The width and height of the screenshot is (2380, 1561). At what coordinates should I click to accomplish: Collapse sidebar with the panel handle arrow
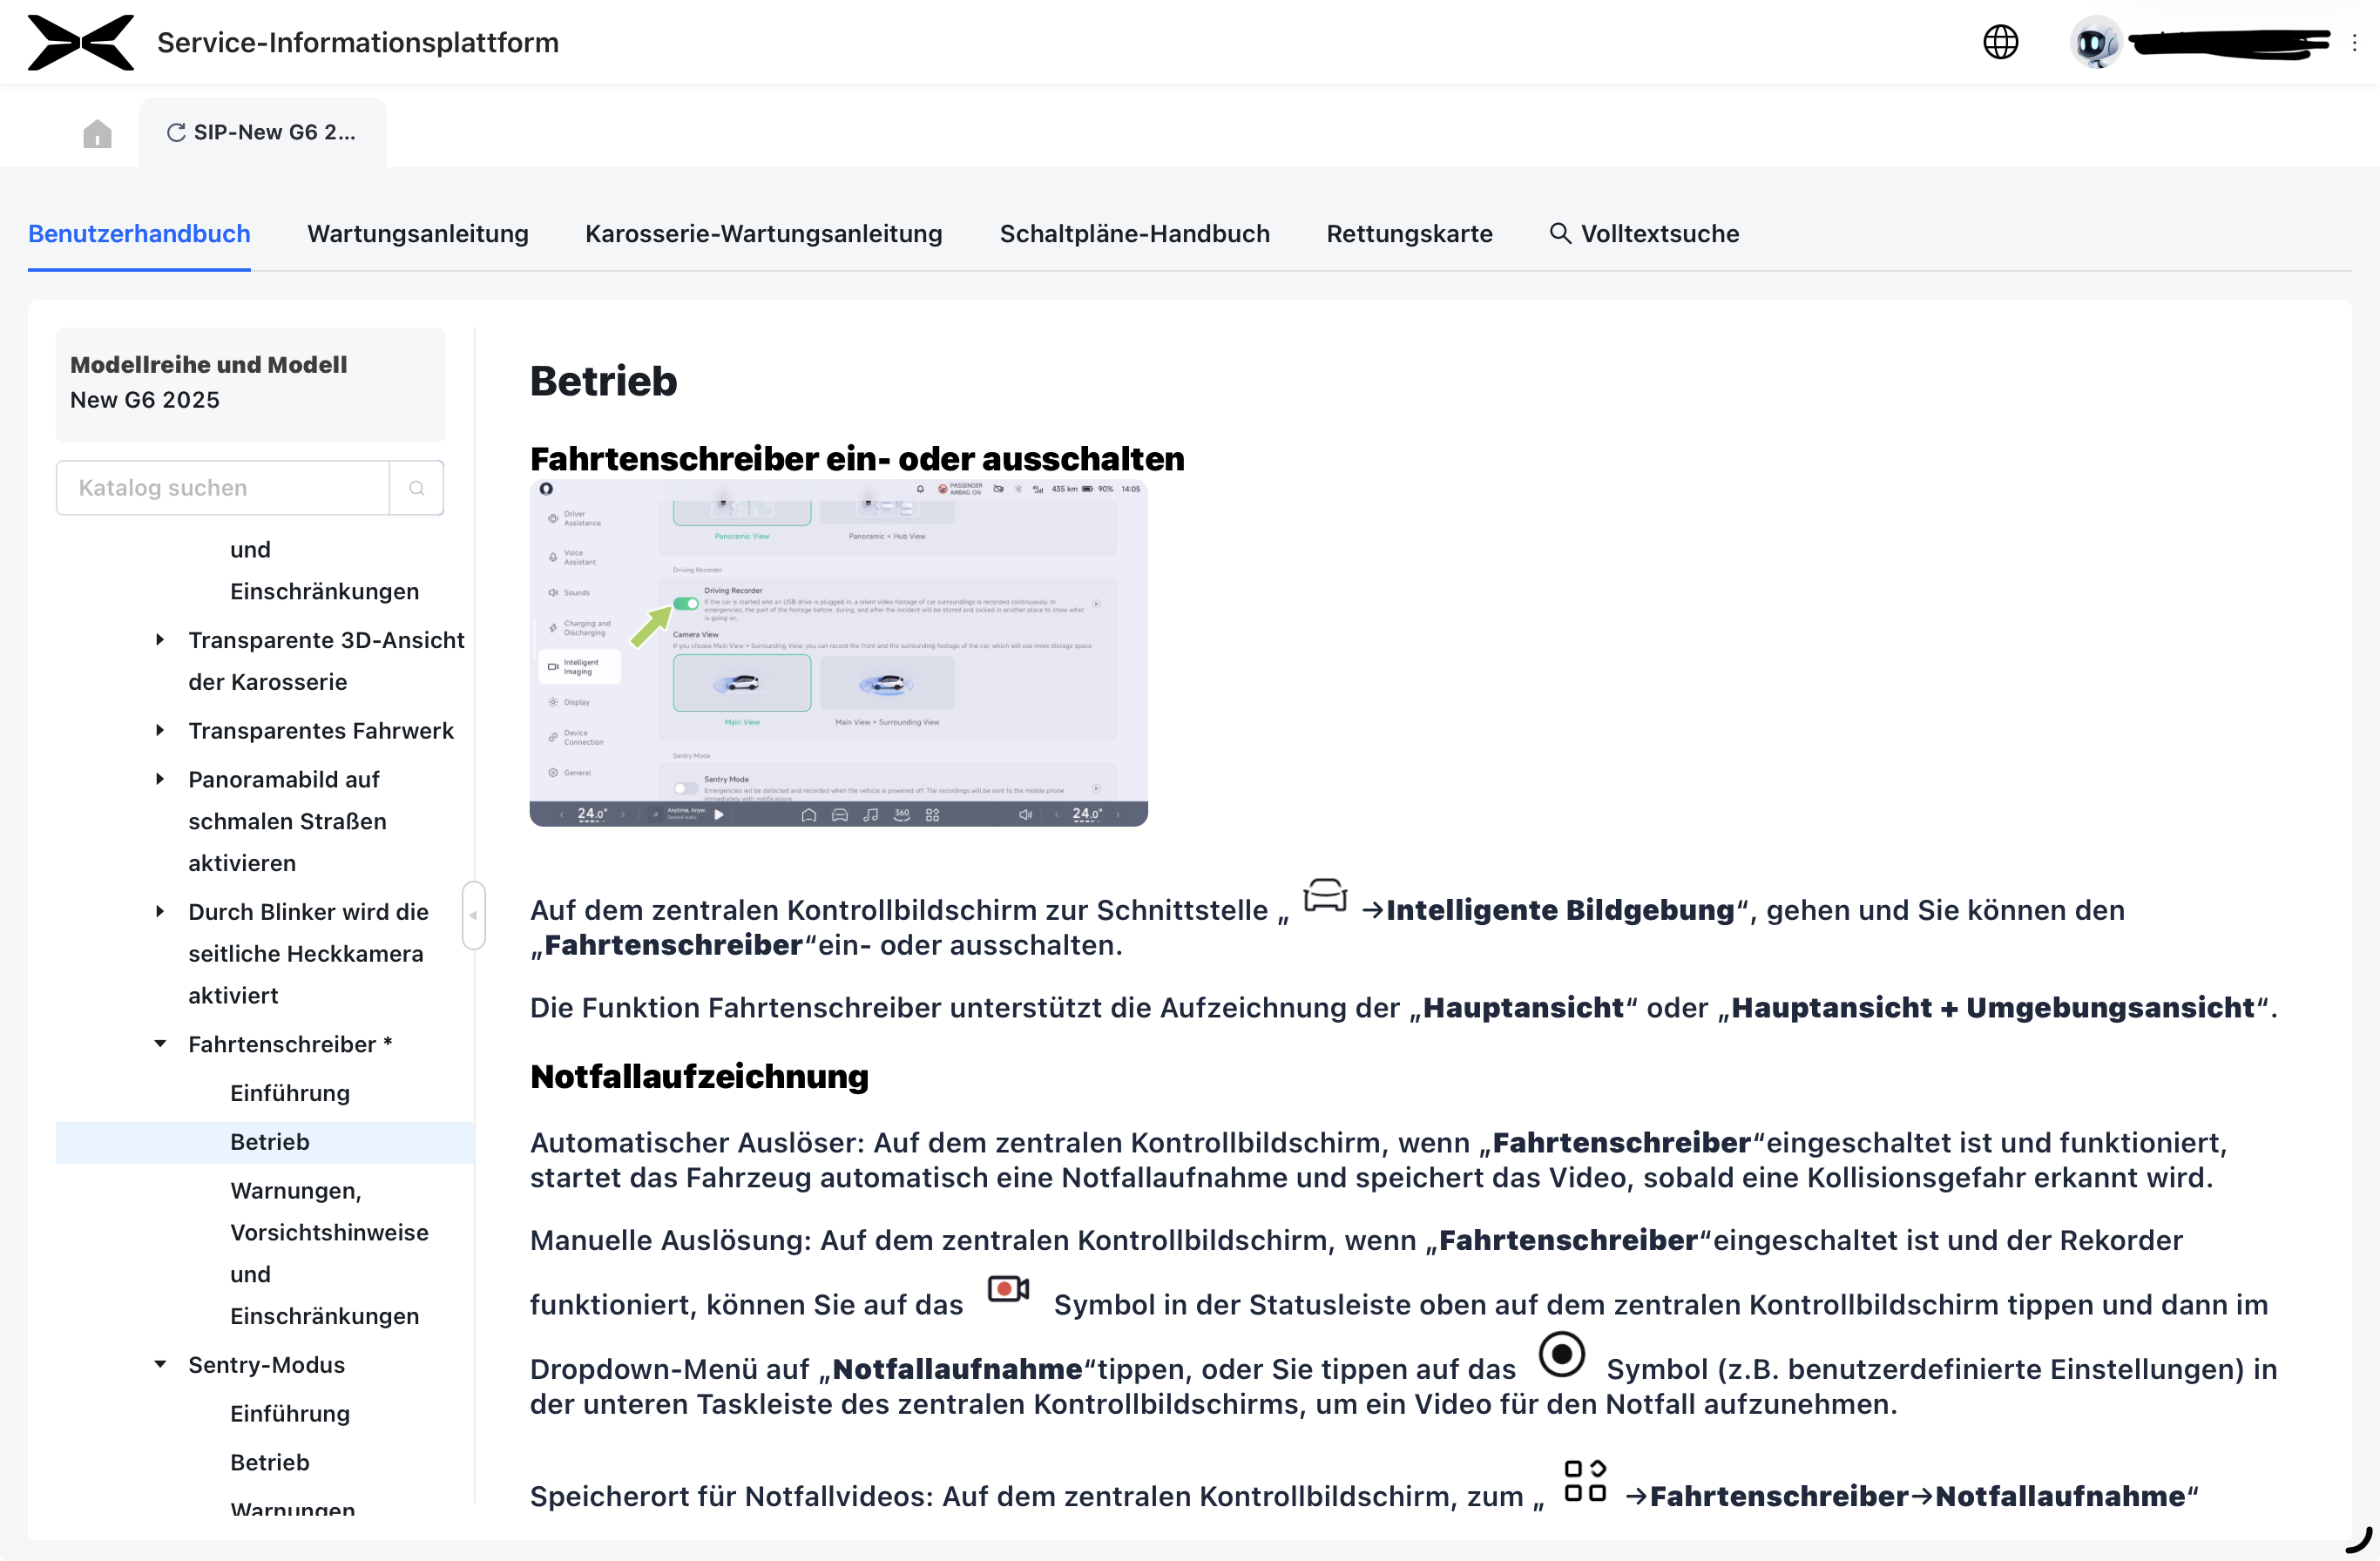tap(473, 915)
